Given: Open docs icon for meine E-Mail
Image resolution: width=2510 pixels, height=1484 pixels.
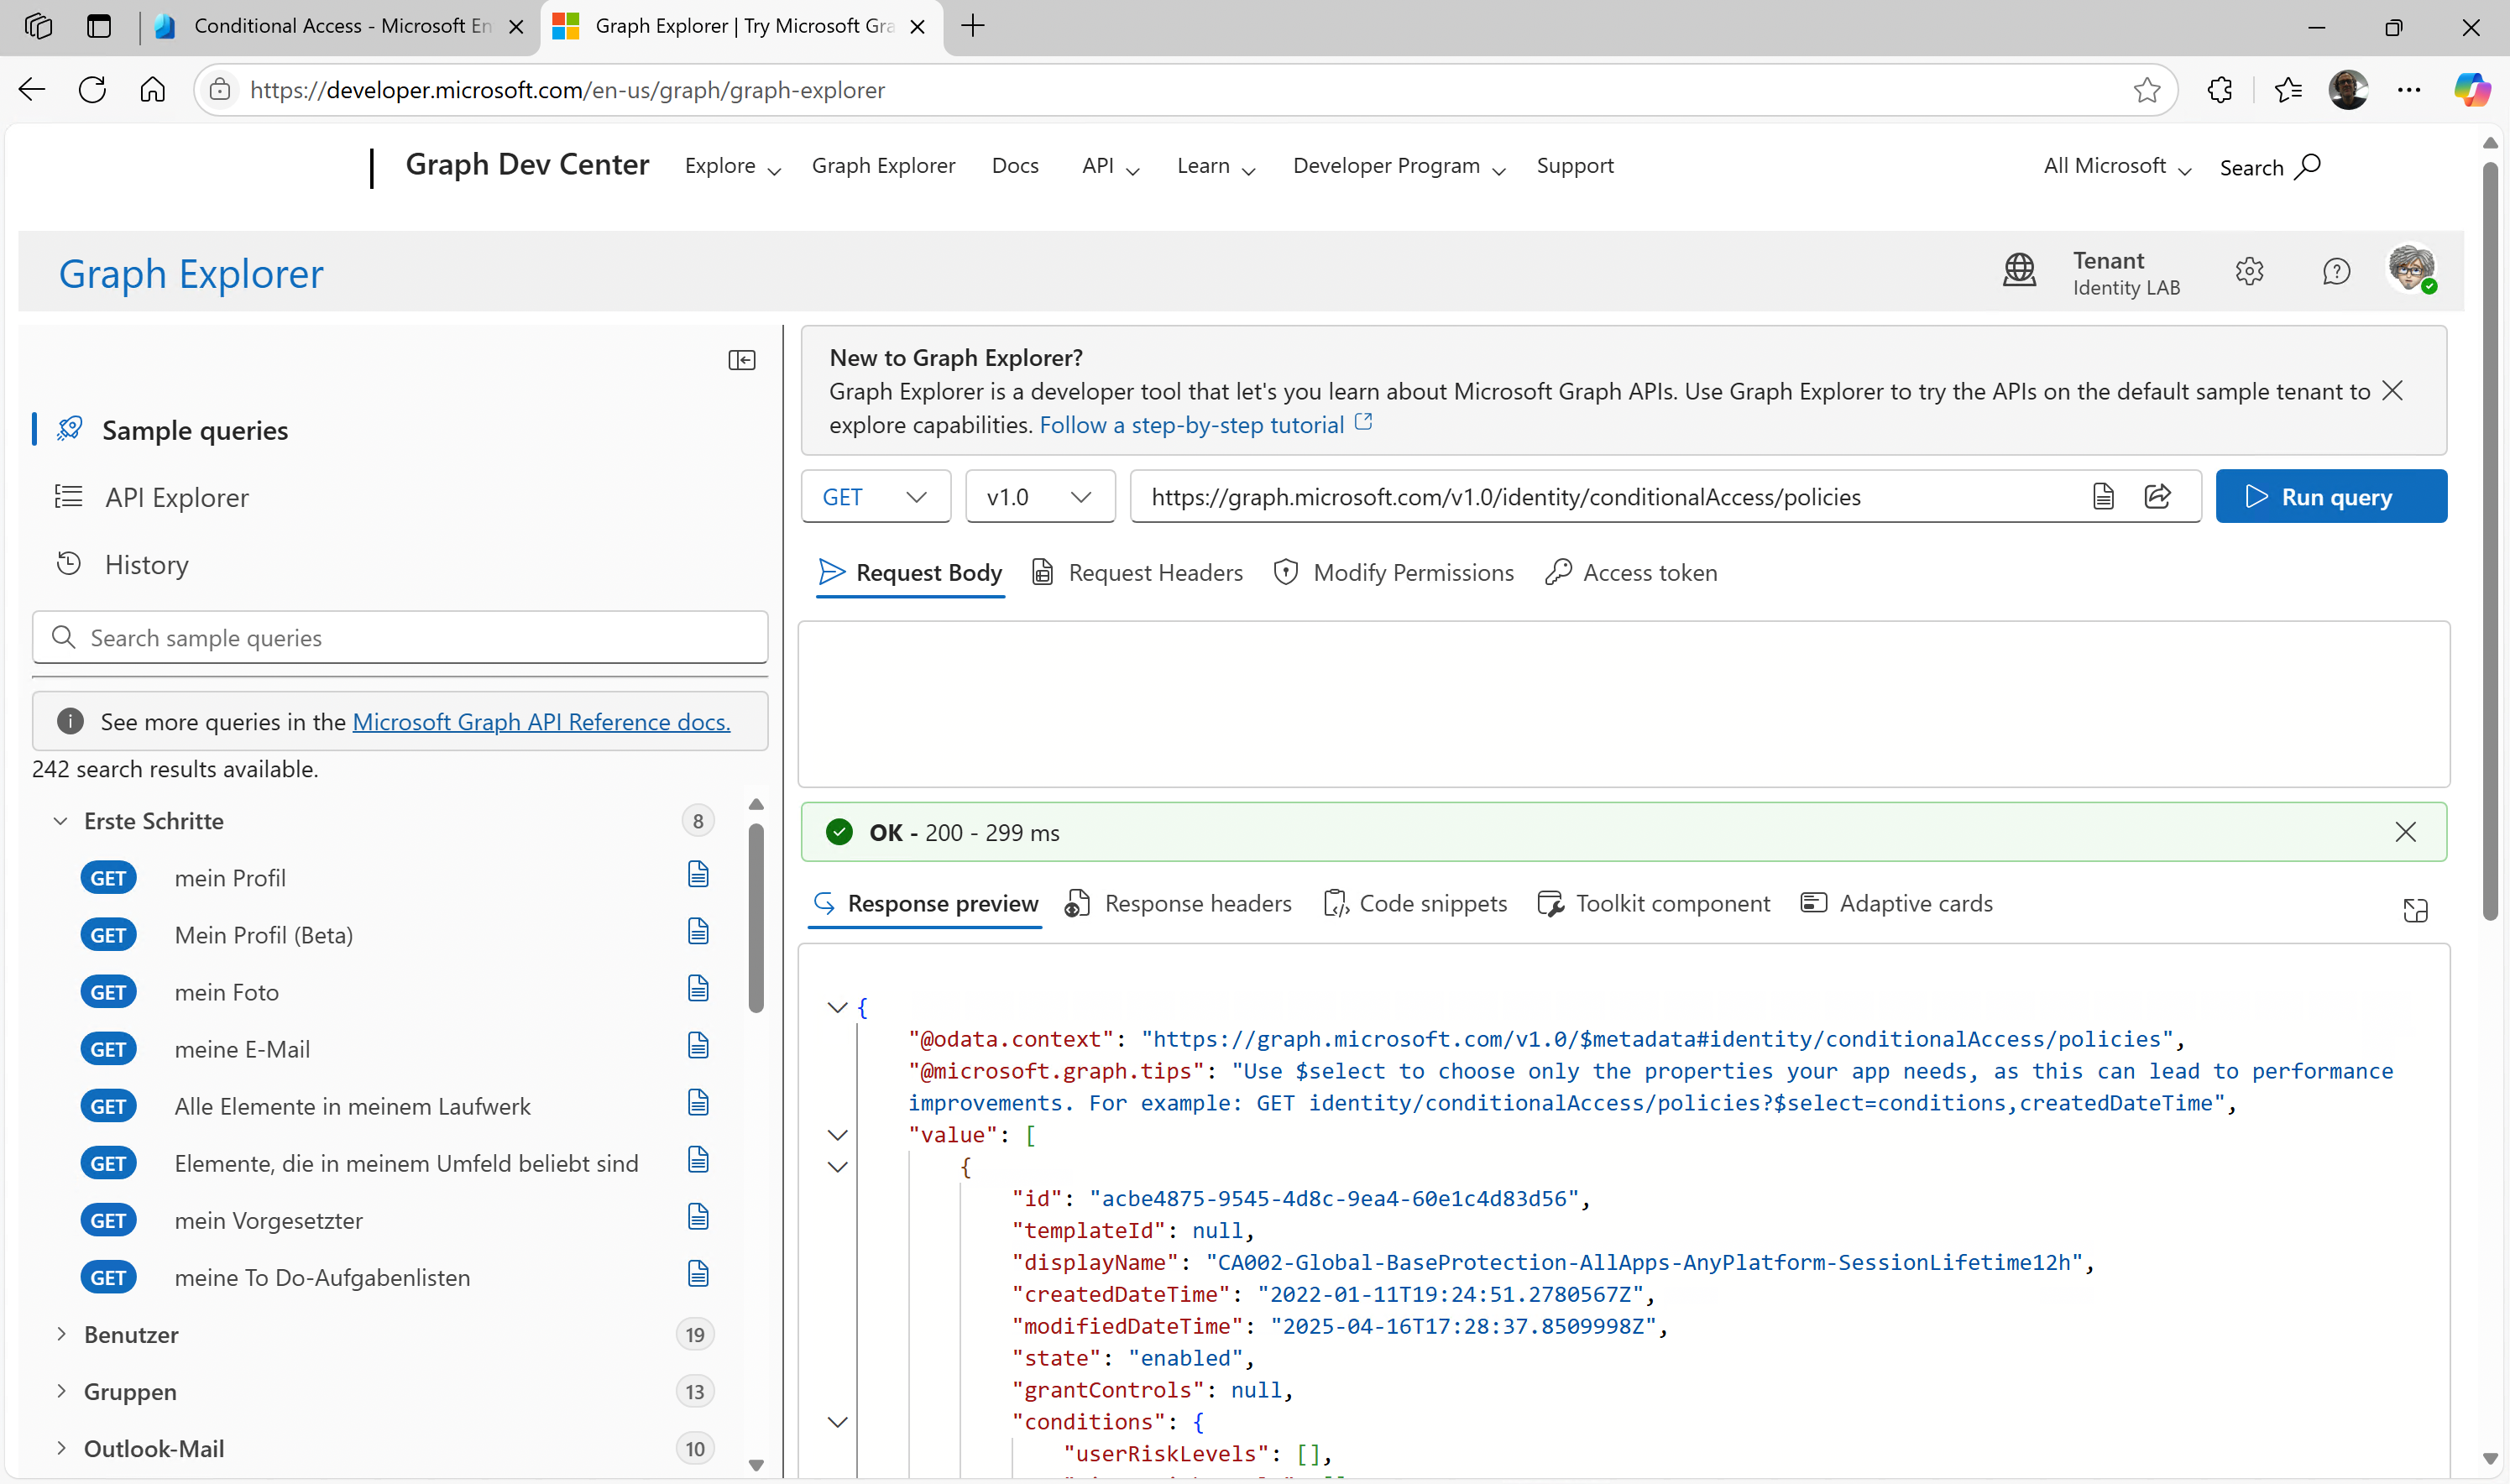Looking at the screenshot, I should pos(698,1046).
